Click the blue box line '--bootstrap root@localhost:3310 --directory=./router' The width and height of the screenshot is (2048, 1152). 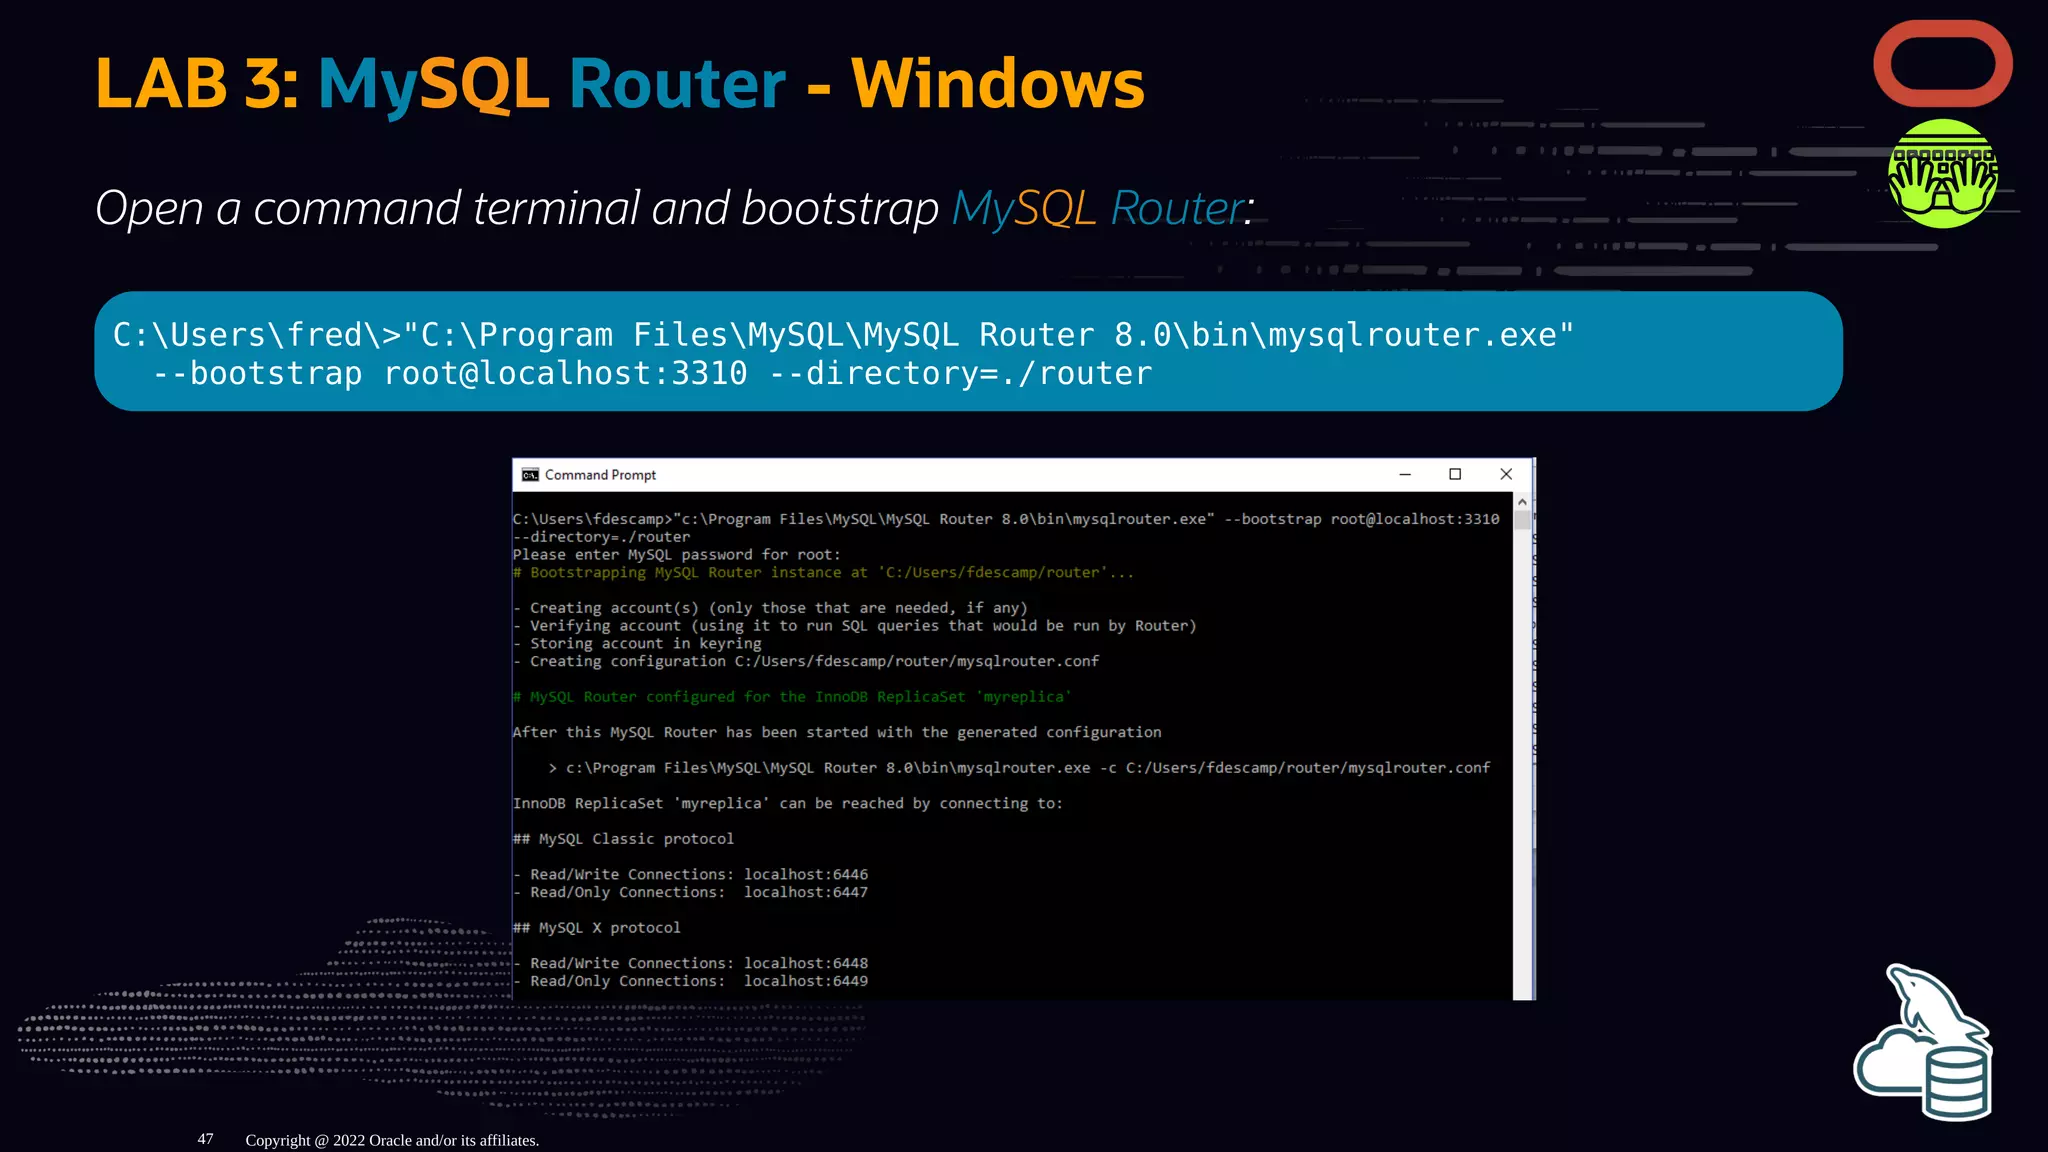[652, 374]
